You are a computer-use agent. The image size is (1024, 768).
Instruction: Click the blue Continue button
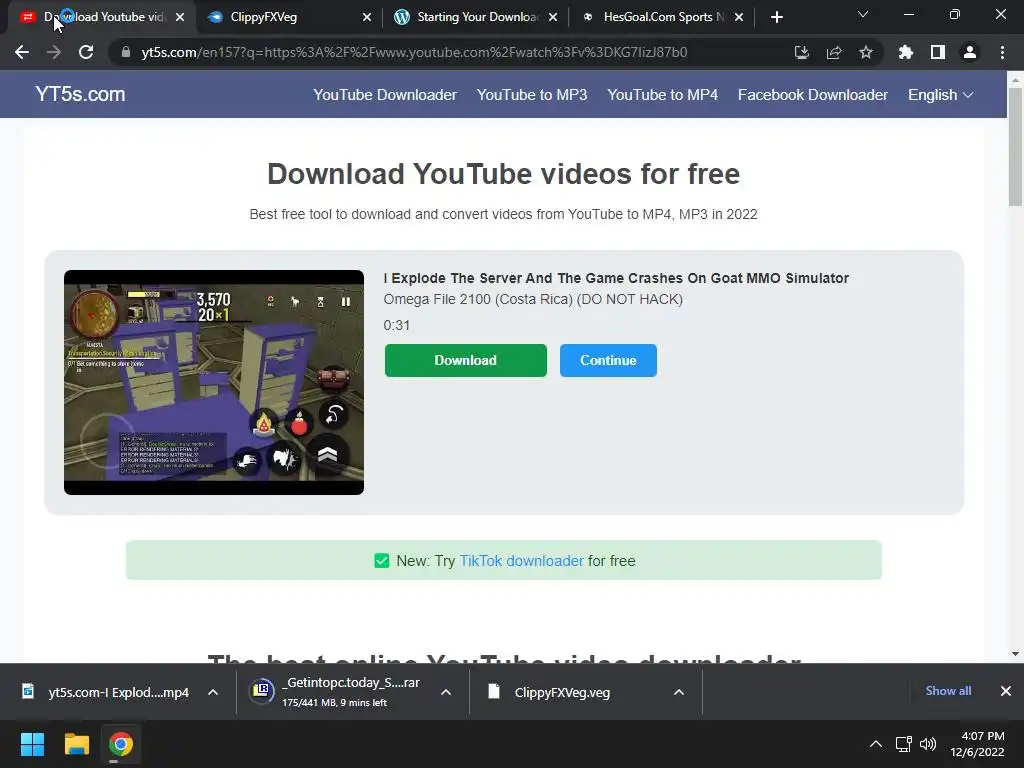pyautogui.click(x=608, y=360)
